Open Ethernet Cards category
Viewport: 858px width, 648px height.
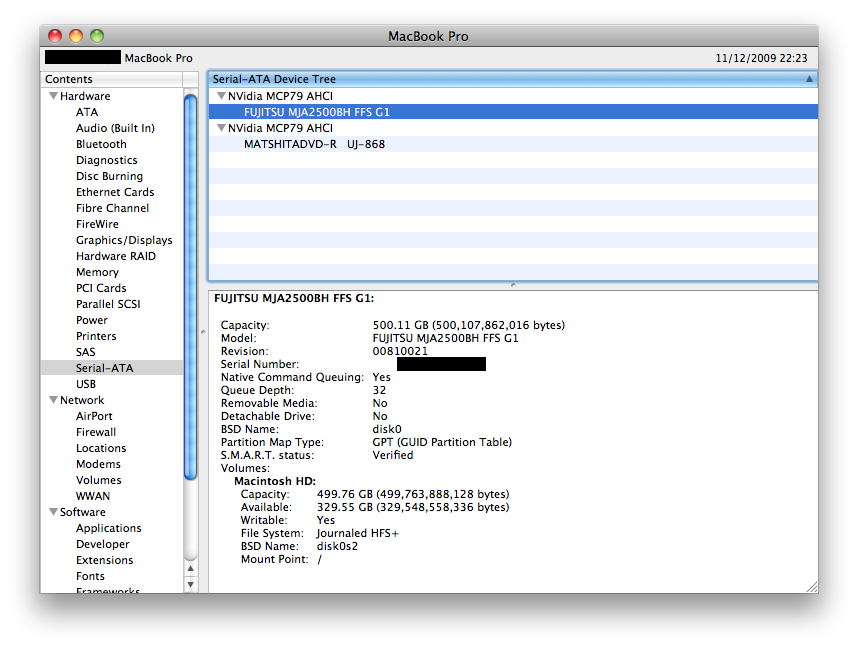[x=115, y=192]
